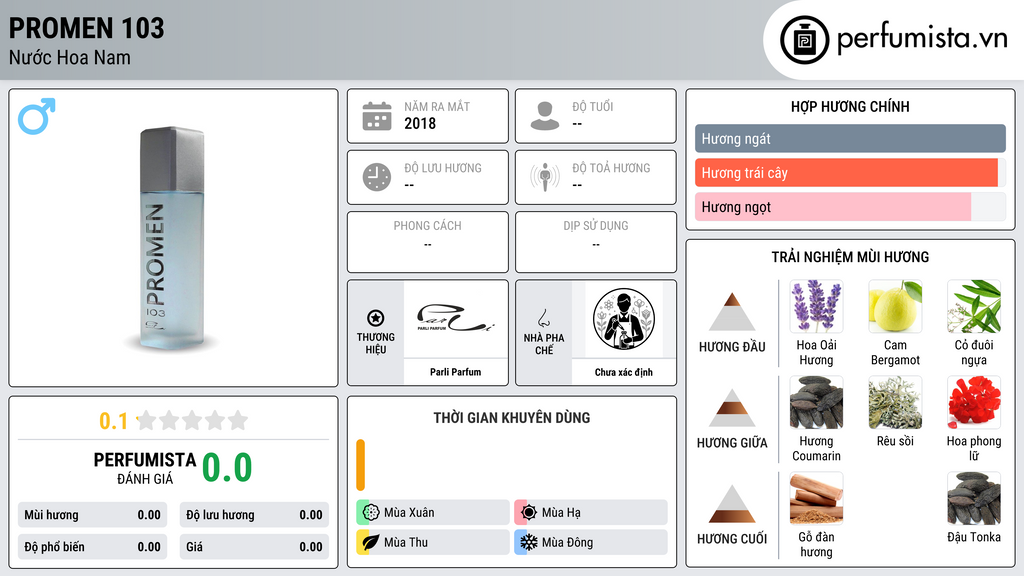Image resolution: width=1024 pixels, height=576 pixels.
Task: Click the clock icon beside Độ lưu hương
Action: 377,177
